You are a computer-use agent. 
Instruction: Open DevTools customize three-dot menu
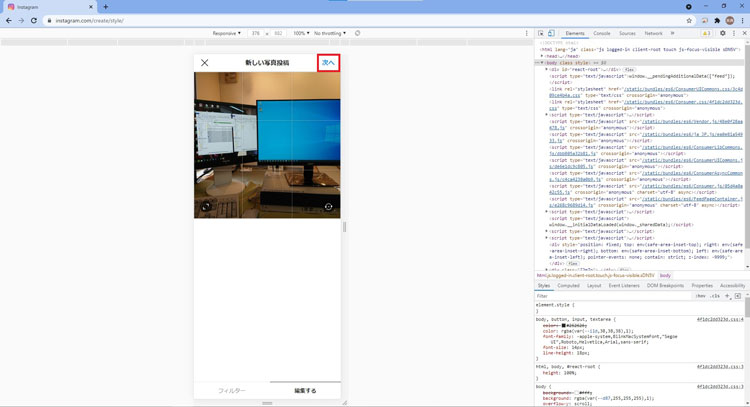(x=734, y=33)
